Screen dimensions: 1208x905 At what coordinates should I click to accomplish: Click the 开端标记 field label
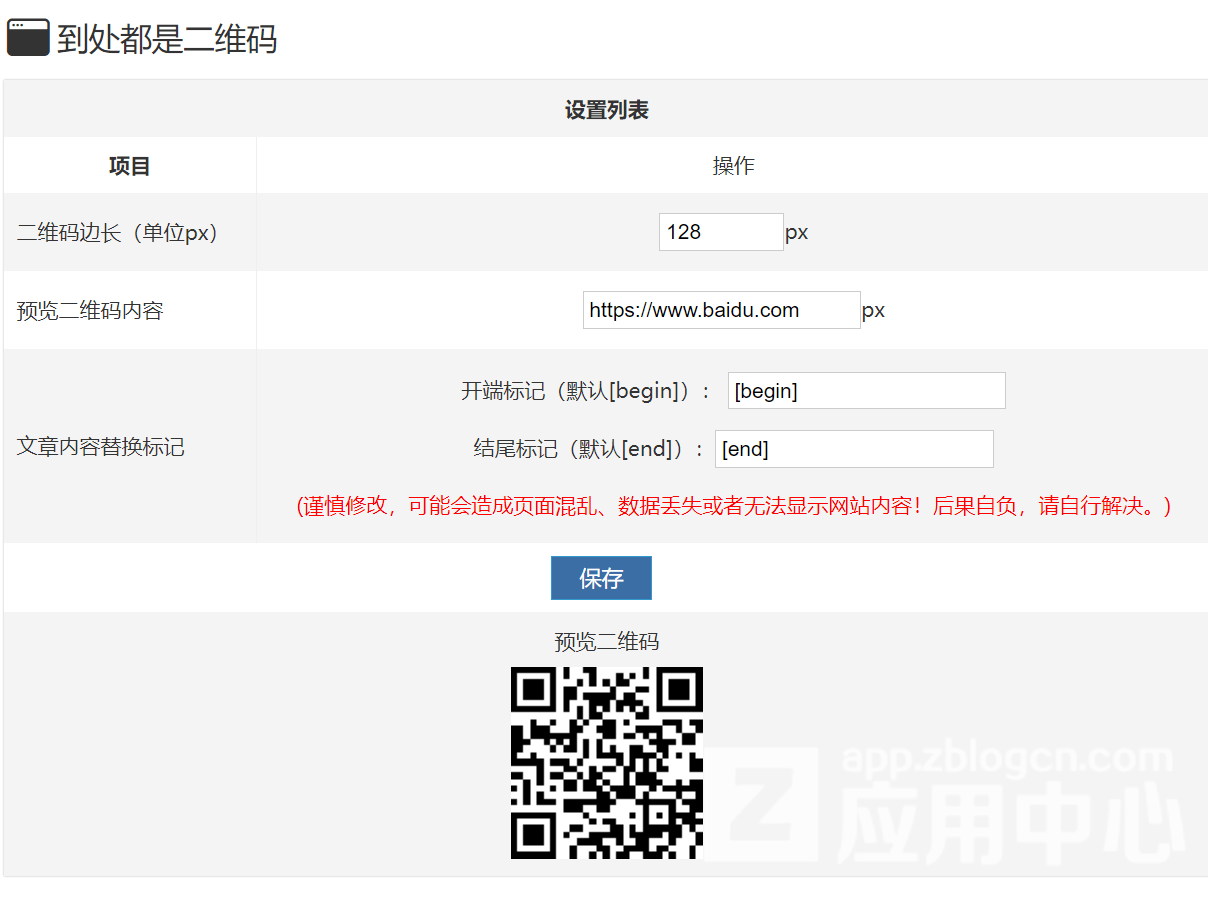coord(585,391)
